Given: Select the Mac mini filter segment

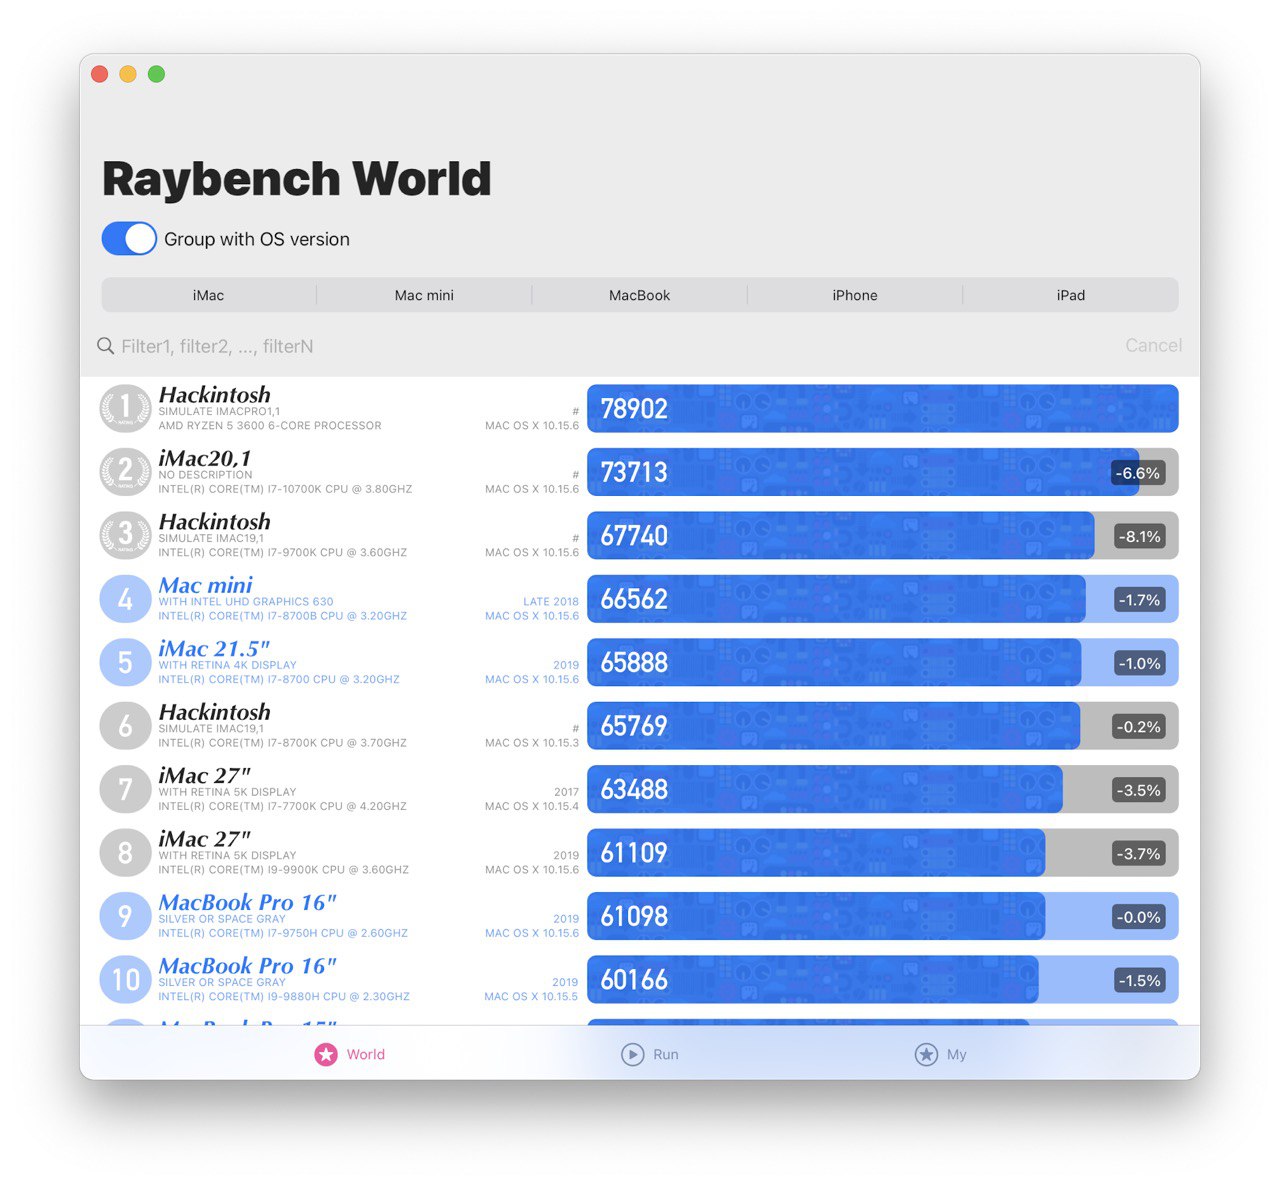Looking at the screenshot, I should point(424,295).
